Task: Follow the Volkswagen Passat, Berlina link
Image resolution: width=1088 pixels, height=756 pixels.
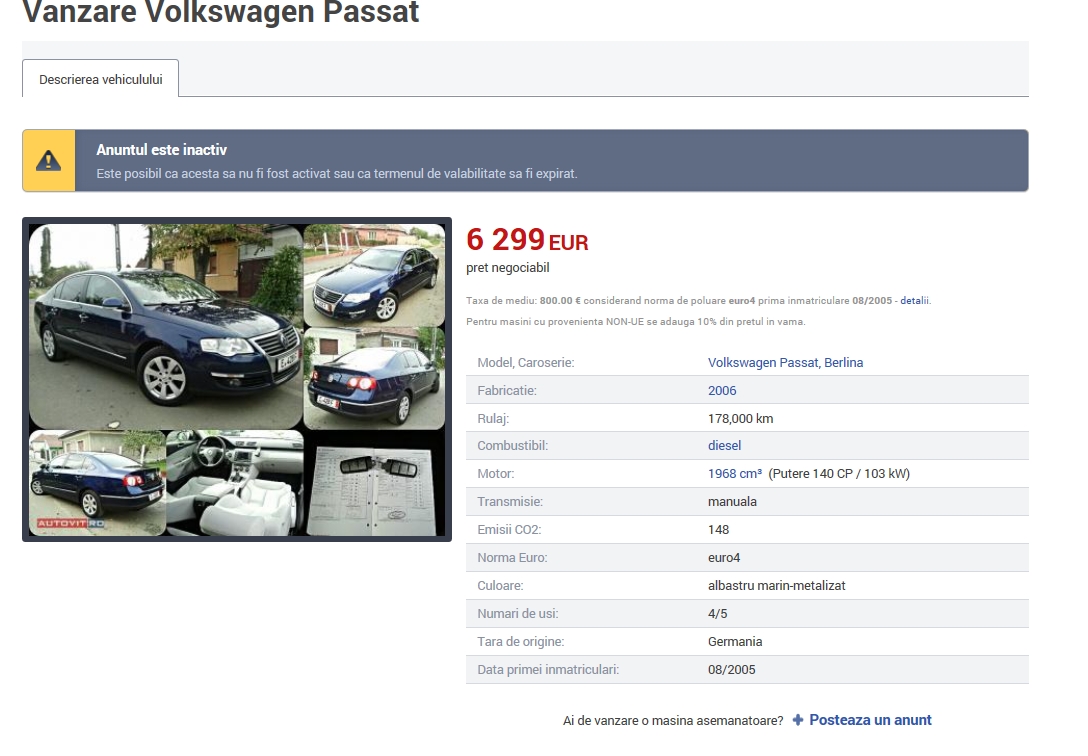Action: [x=785, y=362]
